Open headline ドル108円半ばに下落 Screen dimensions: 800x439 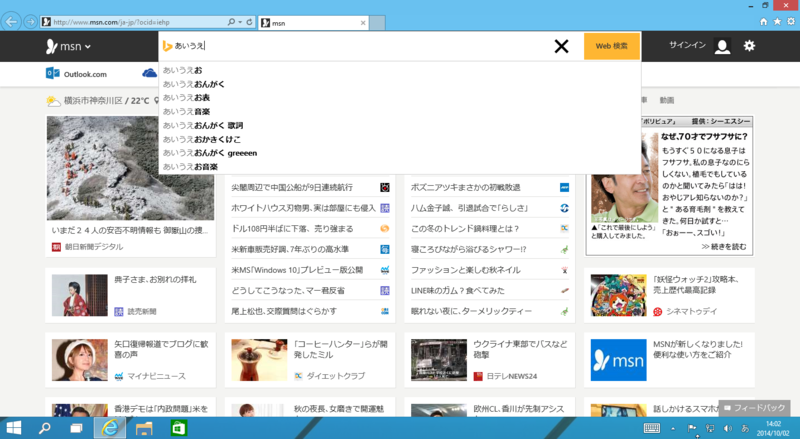pos(292,229)
